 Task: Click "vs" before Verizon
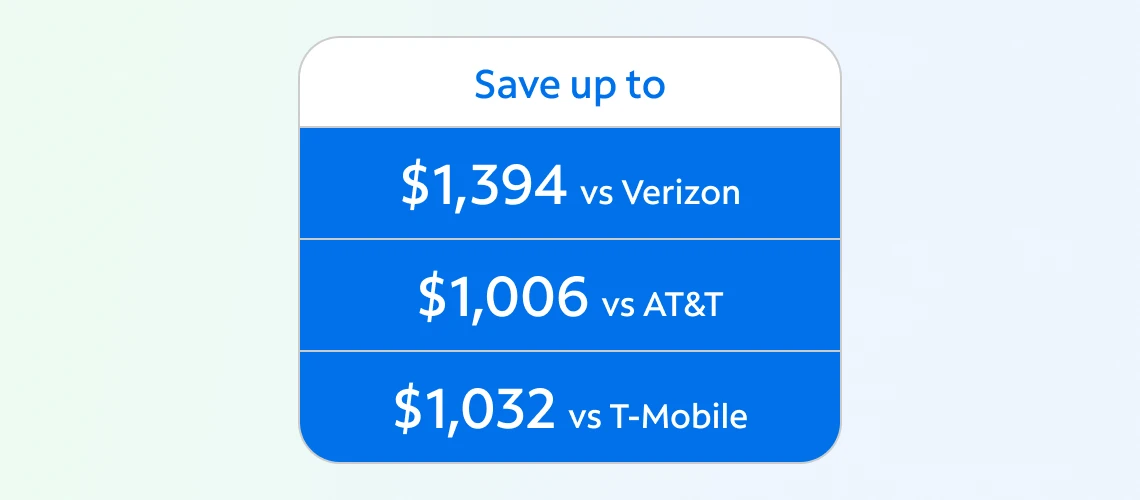click(598, 193)
